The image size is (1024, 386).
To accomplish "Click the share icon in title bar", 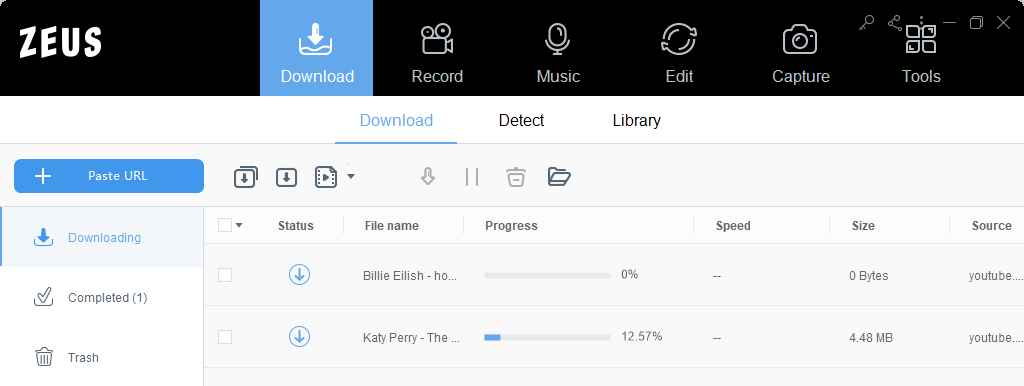I will 894,24.
